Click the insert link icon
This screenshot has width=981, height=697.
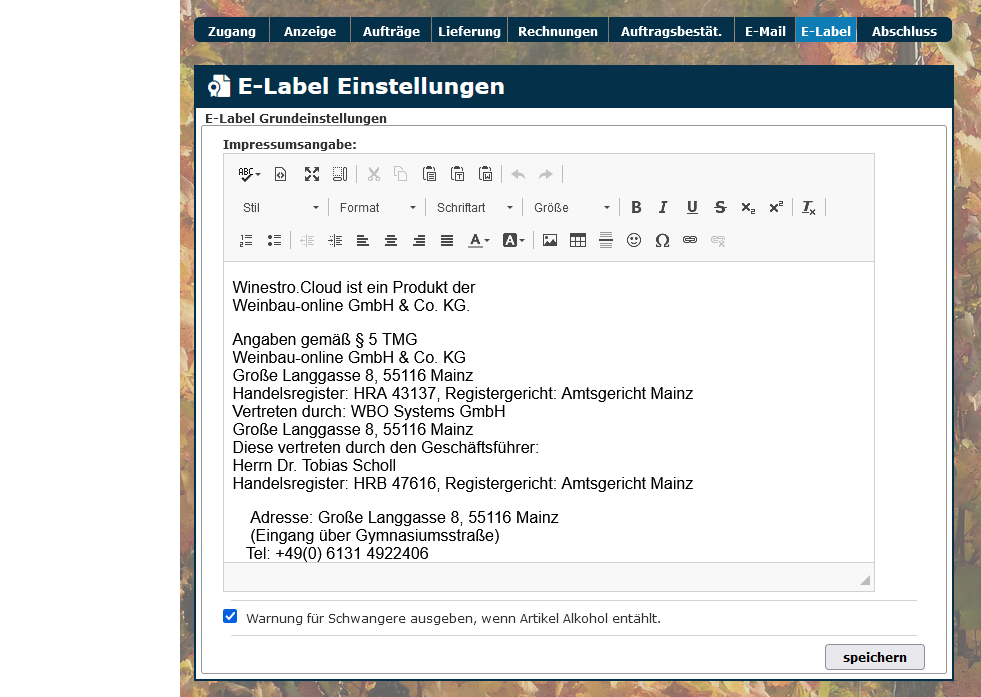pyautogui.click(x=690, y=240)
